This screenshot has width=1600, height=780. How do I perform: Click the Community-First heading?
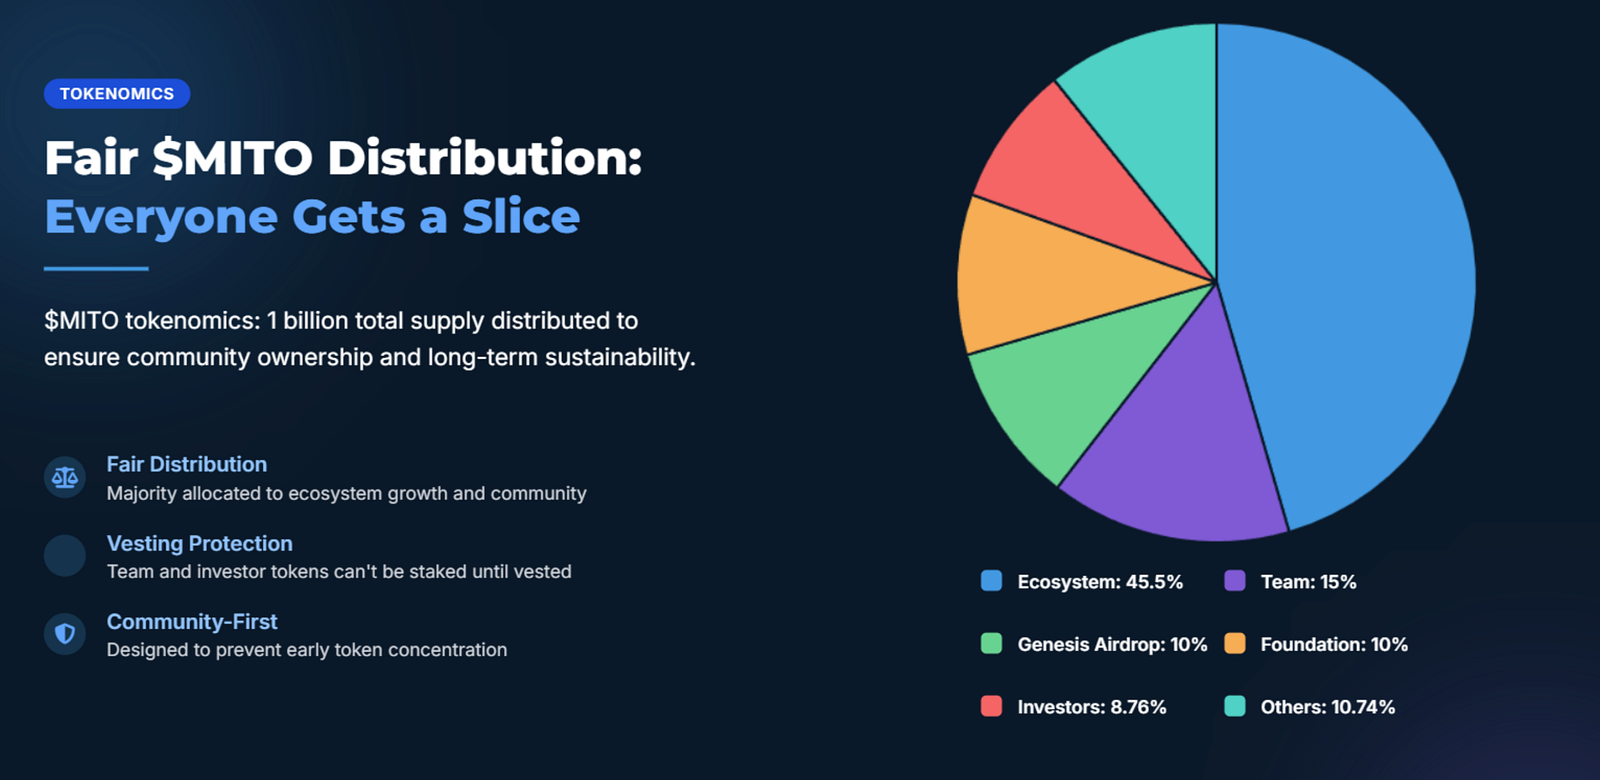point(192,621)
